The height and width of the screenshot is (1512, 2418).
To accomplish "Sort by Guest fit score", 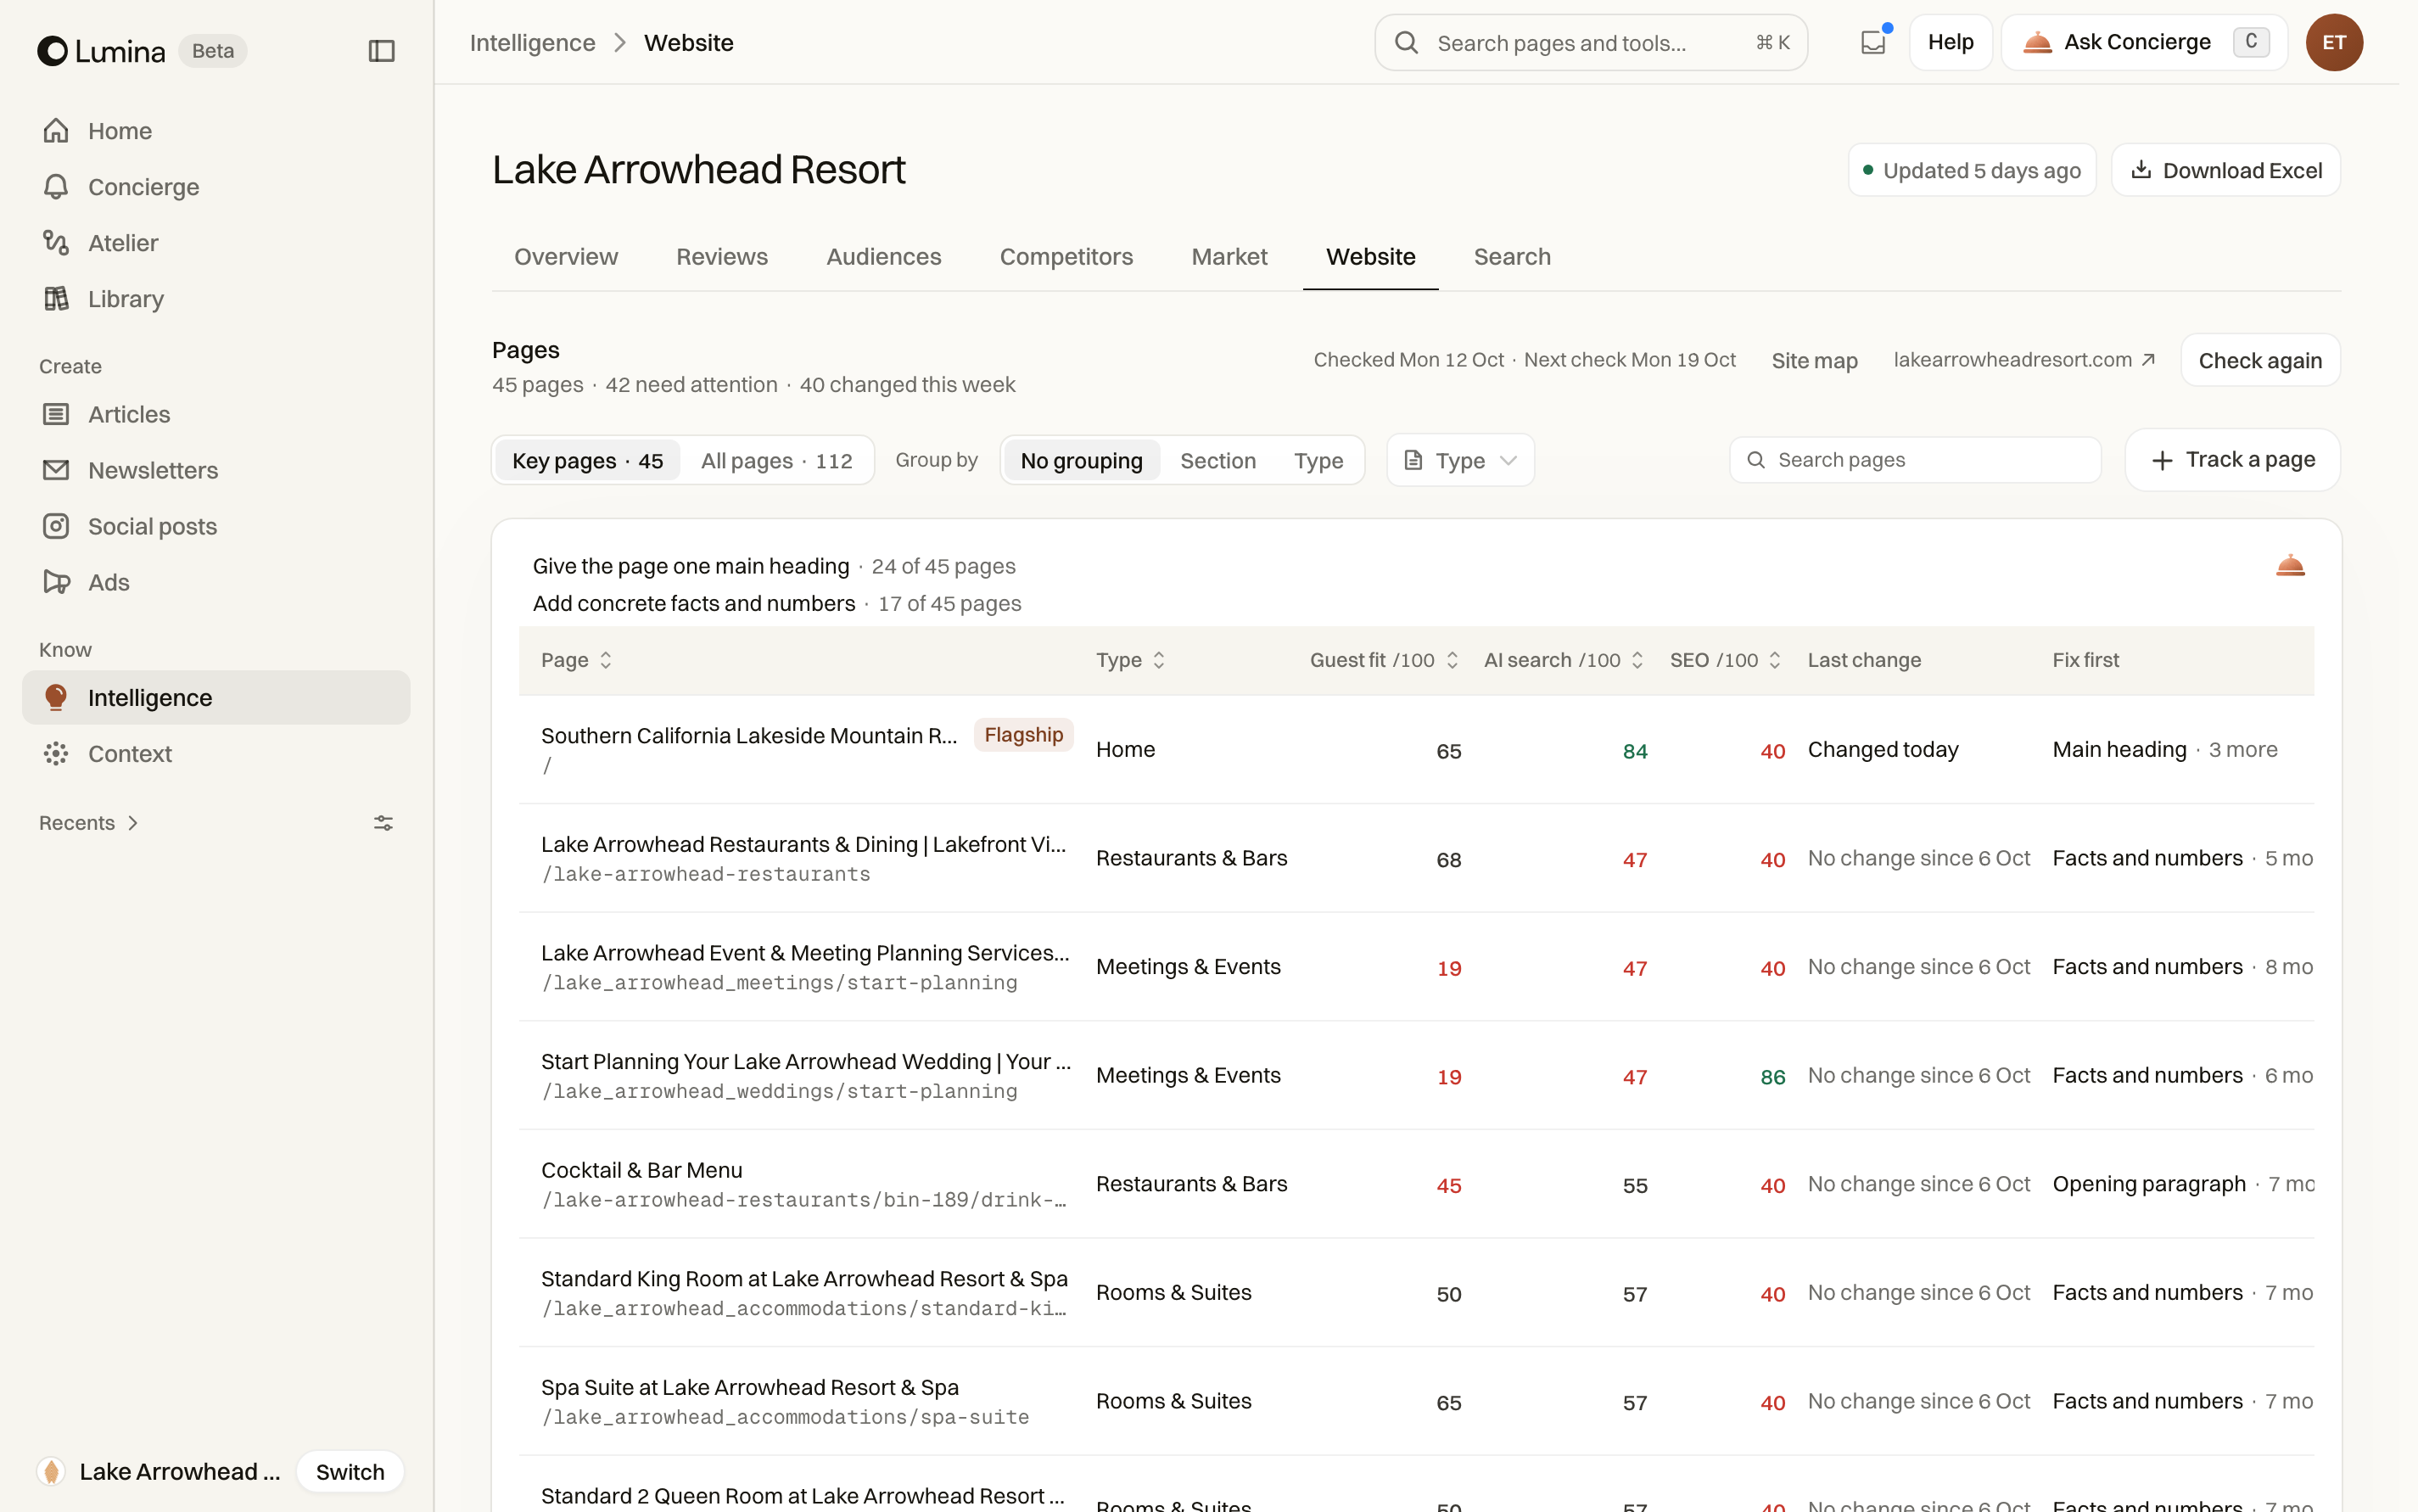I will click(1384, 660).
